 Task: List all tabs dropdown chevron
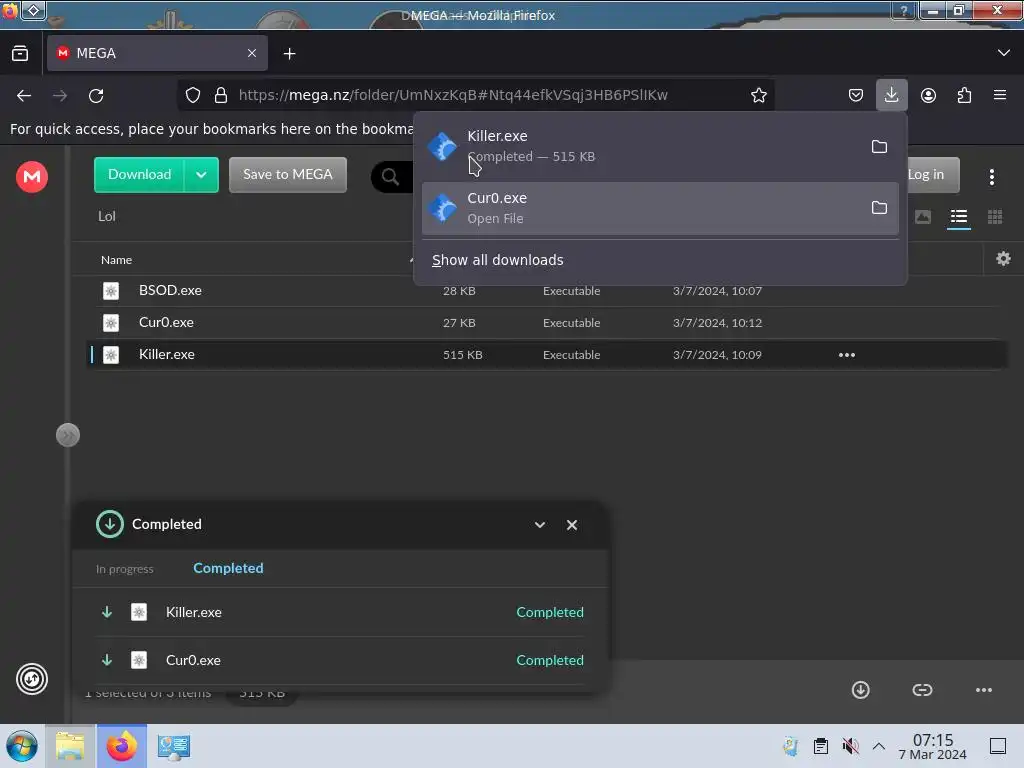(x=1003, y=53)
